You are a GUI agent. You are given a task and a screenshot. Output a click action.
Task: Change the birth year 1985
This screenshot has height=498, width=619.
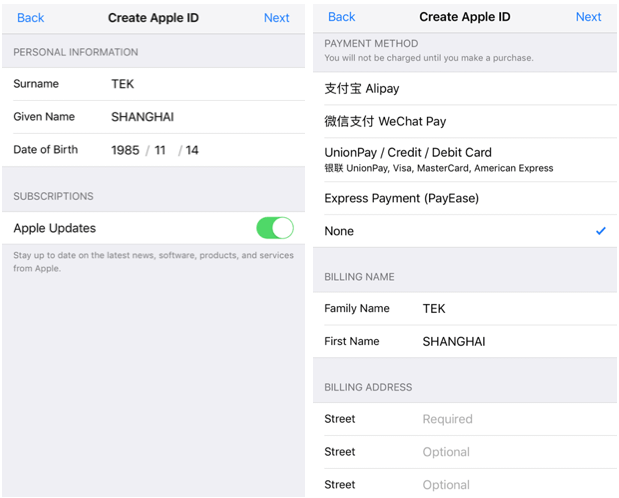click(125, 150)
